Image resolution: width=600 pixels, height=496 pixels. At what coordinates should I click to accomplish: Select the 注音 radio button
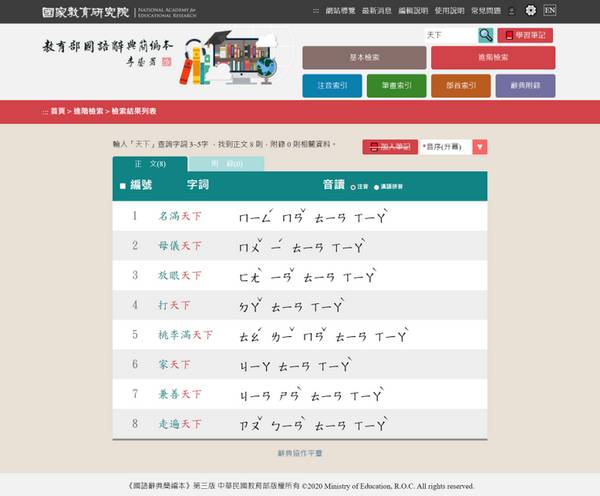click(x=353, y=187)
